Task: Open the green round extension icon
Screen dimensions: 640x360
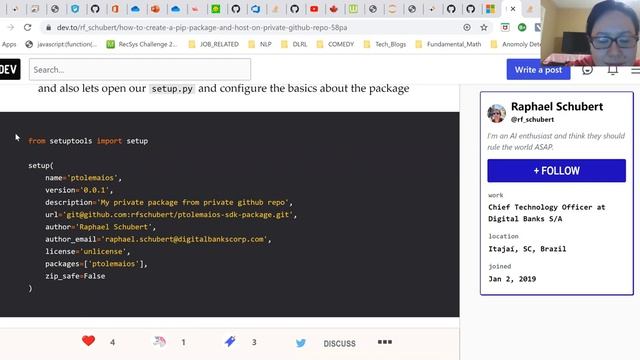Action: pos(522,27)
